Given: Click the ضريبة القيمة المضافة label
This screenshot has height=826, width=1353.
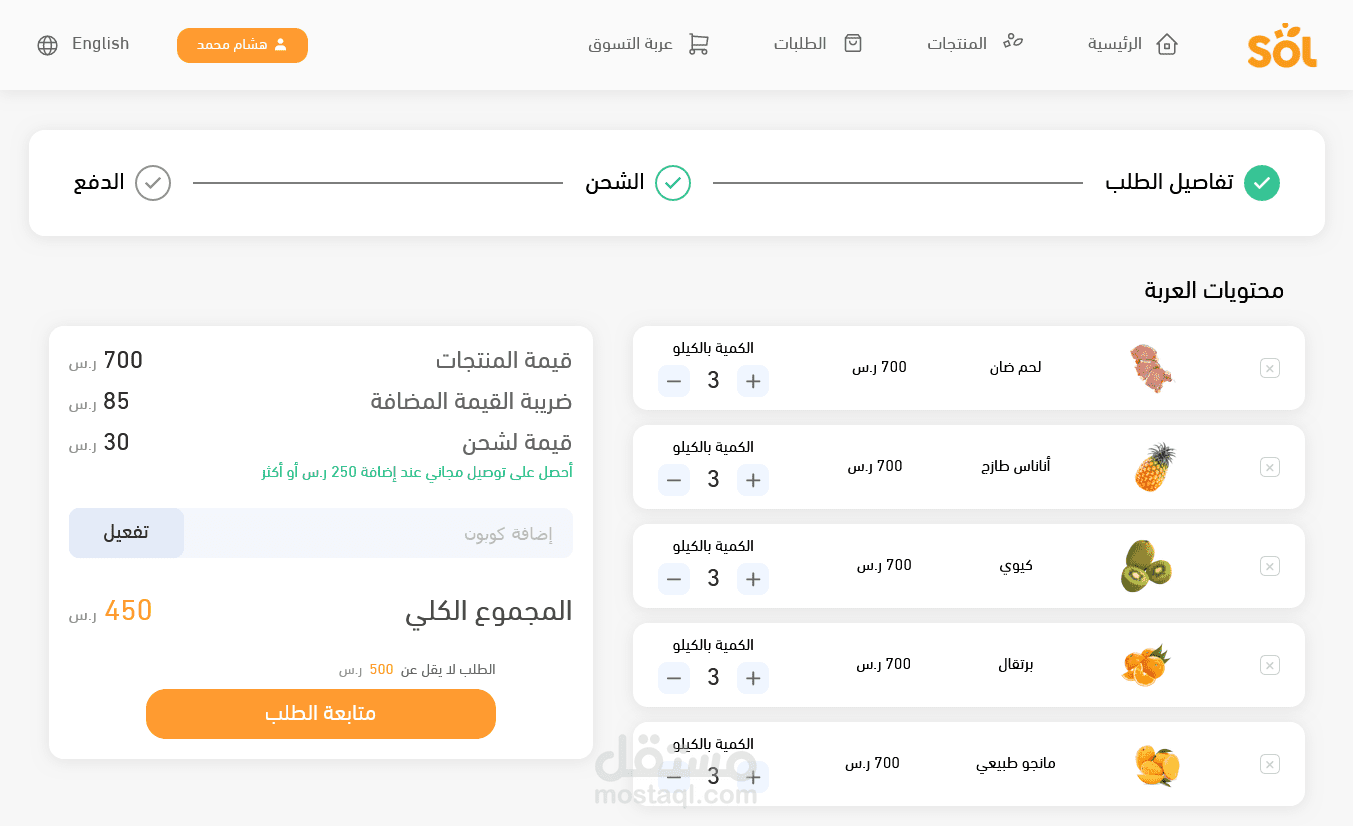Looking at the screenshot, I should pyautogui.click(x=471, y=401).
